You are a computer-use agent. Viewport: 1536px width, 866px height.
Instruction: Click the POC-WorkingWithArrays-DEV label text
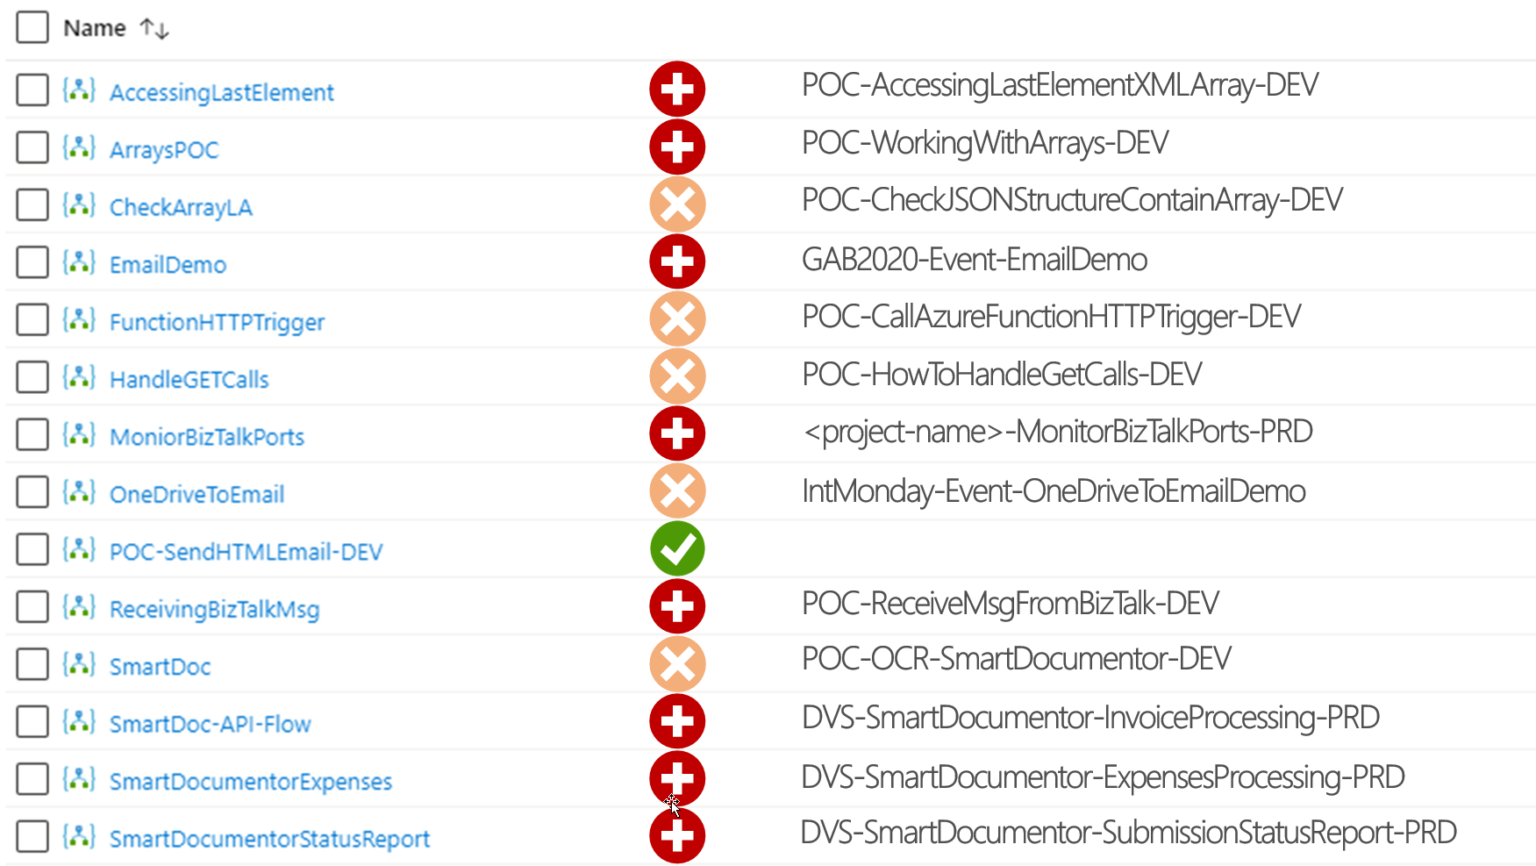[x=985, y=144]
